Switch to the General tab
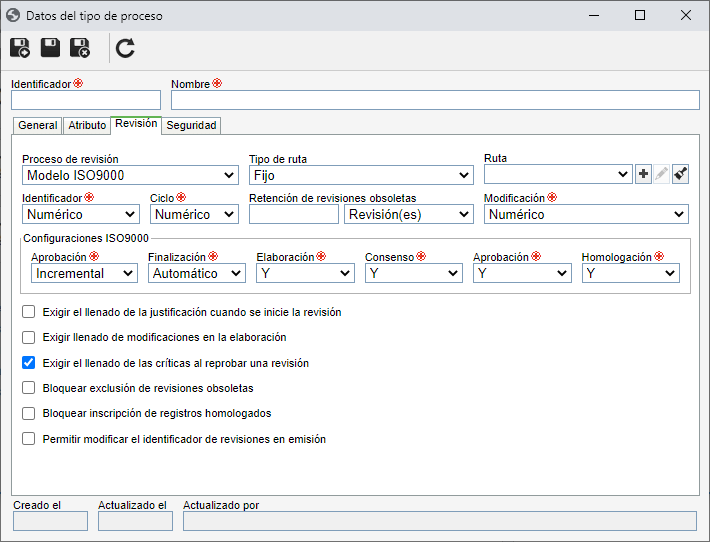This screenshot has height=542, width=710. tap(38, 125)
